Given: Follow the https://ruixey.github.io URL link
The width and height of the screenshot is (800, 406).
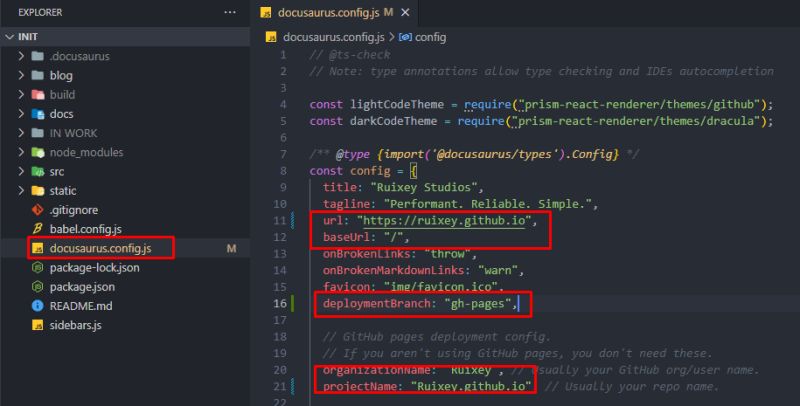Looking at the screenshot, I should tap(444, 220).
